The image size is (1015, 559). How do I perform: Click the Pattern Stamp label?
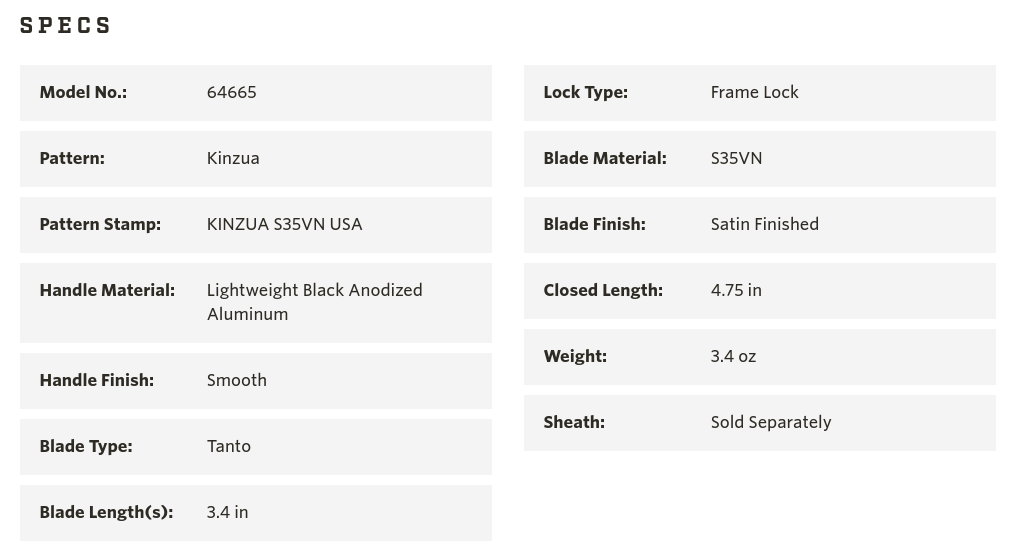pos(100,225)
